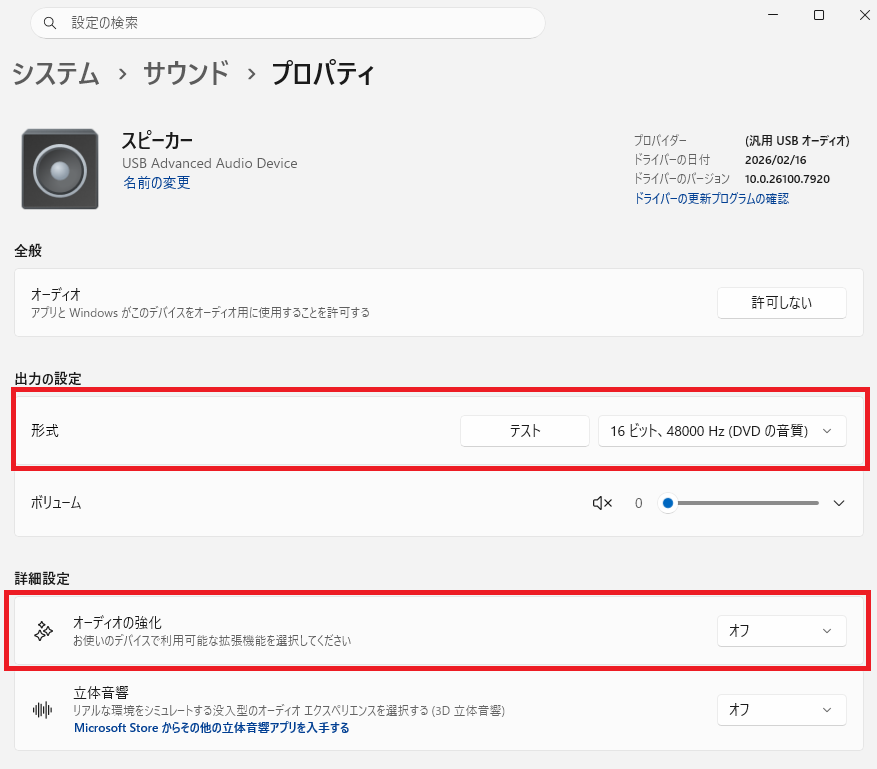Open the 立体音響 dropdown set to オフ
This screenshot has width=877, height=769.
click(781, 710)
